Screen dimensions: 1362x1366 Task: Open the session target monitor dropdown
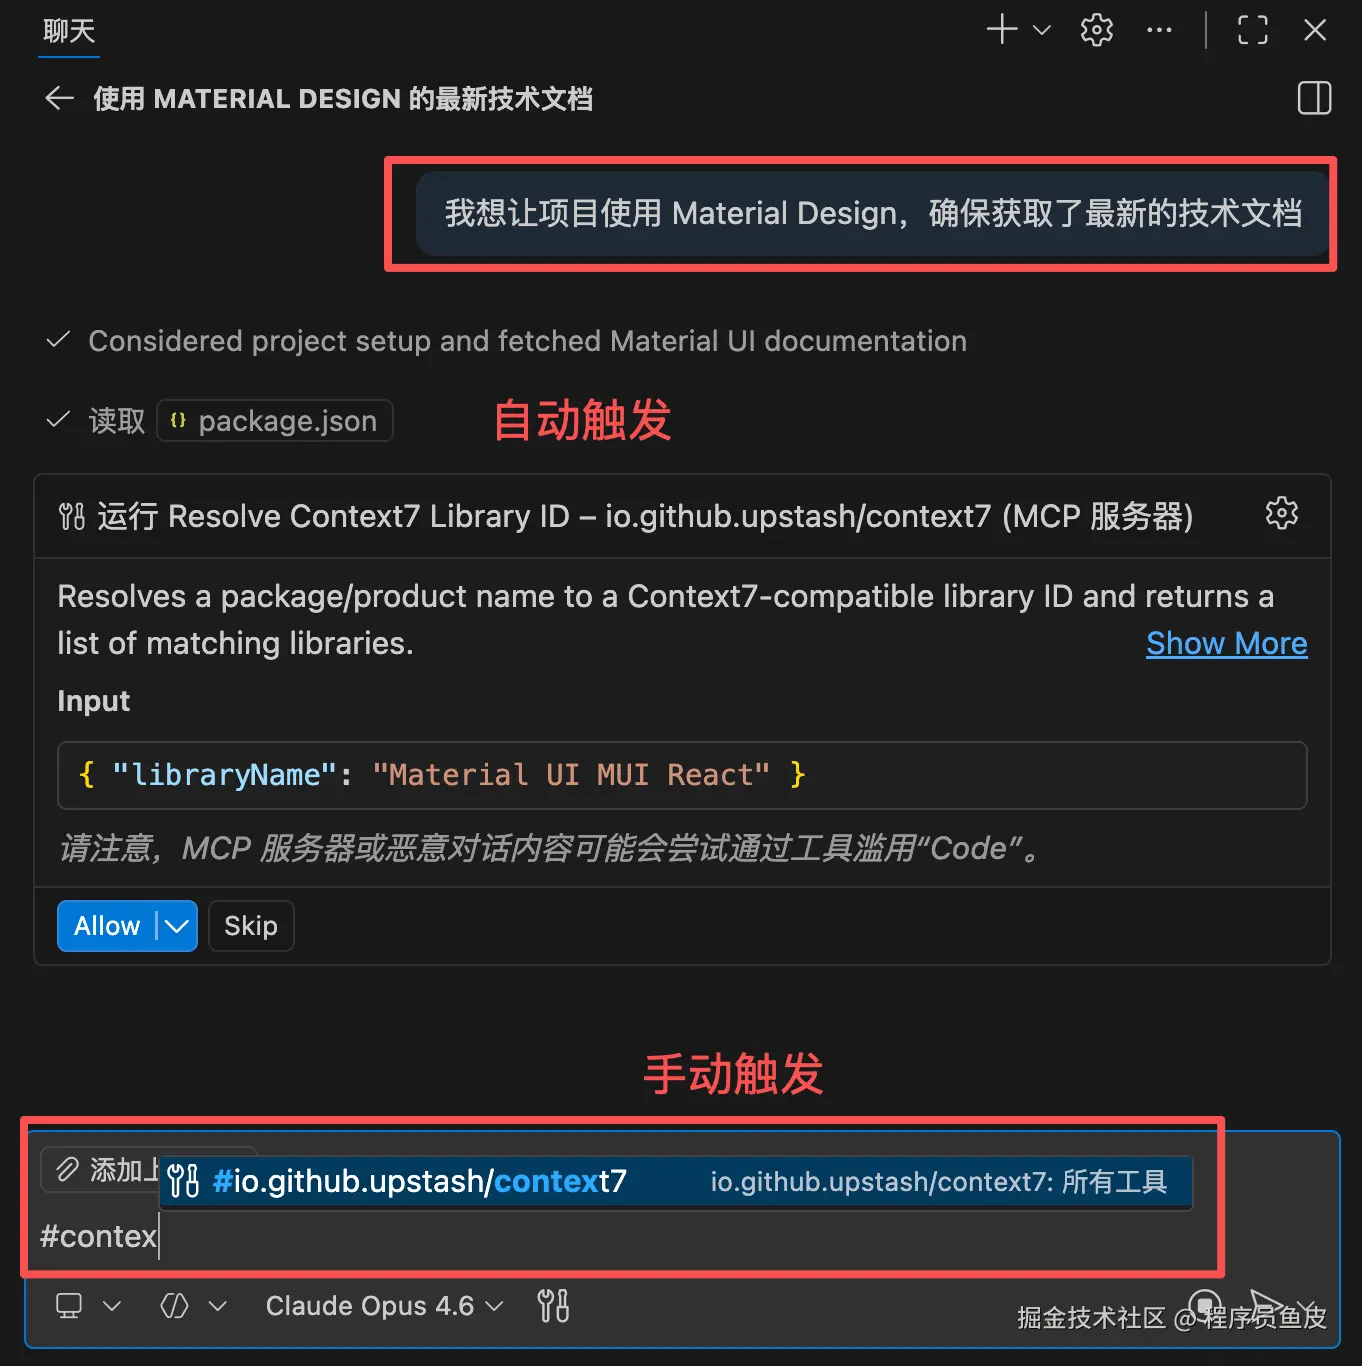[88, 1306]
